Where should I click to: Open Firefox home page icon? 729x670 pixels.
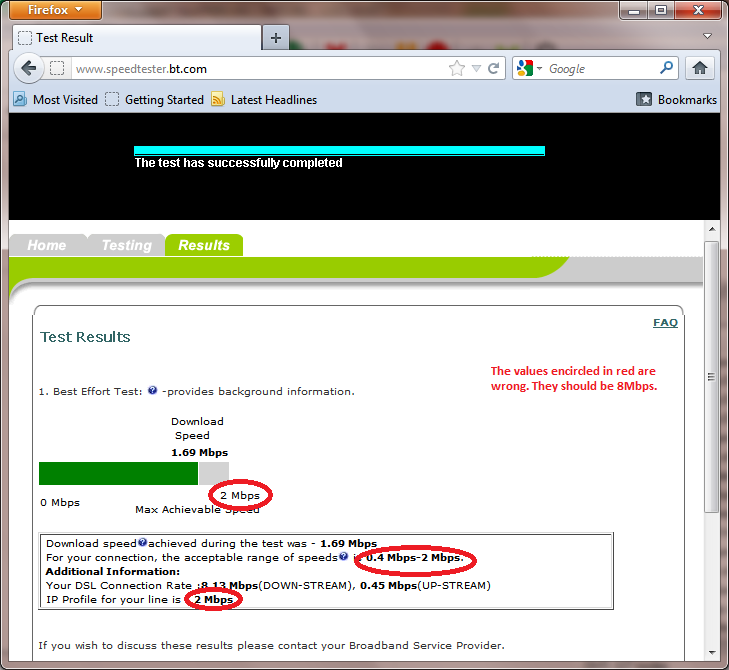tap(700, 68)
